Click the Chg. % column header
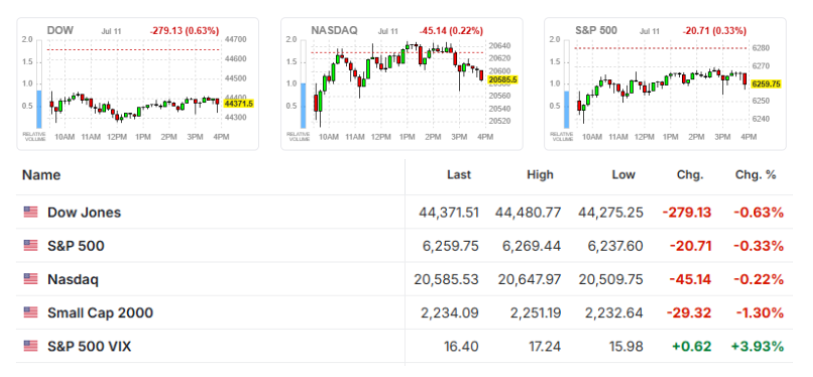The width and height of the screenshot is (813, 377). [x=755, y=175]
